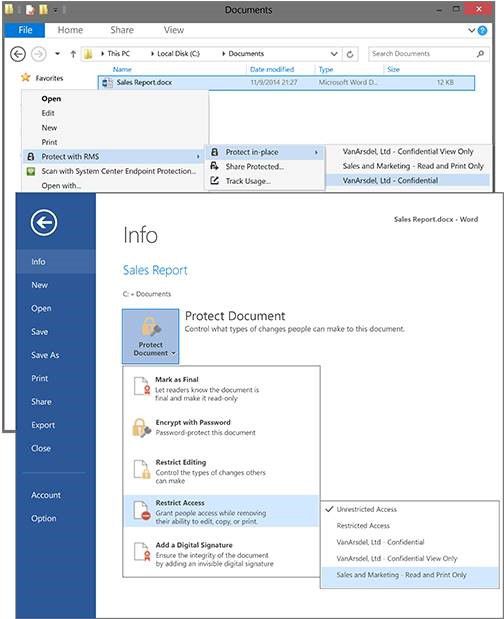504x619 pixels.
Task: Click the Refresh button in address bar
Action: (x=350, y=54)
